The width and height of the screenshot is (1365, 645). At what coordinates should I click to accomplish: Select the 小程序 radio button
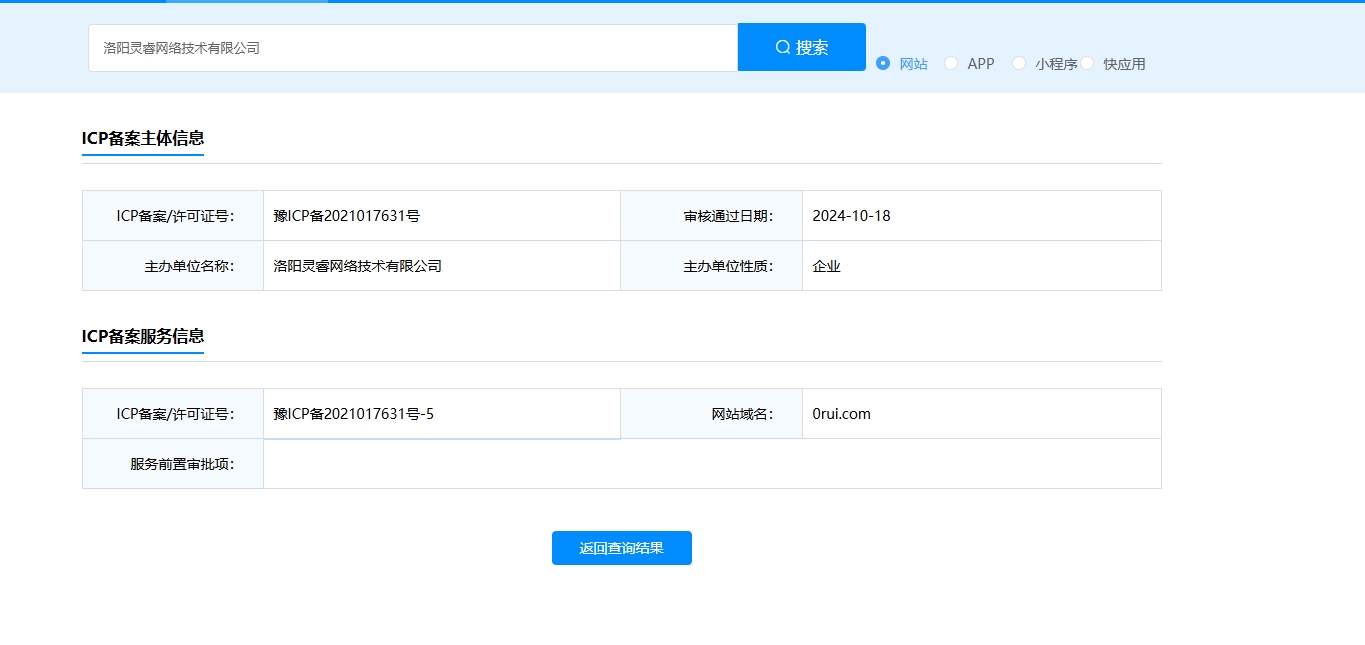(1019, 63)
